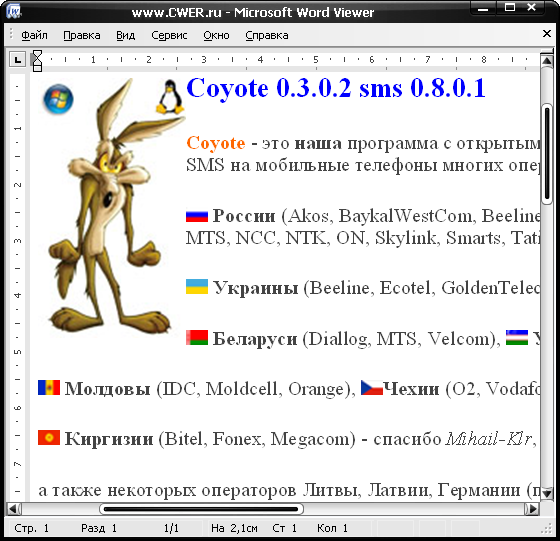Click the Word Viewer title bar icon

(14, 11)
